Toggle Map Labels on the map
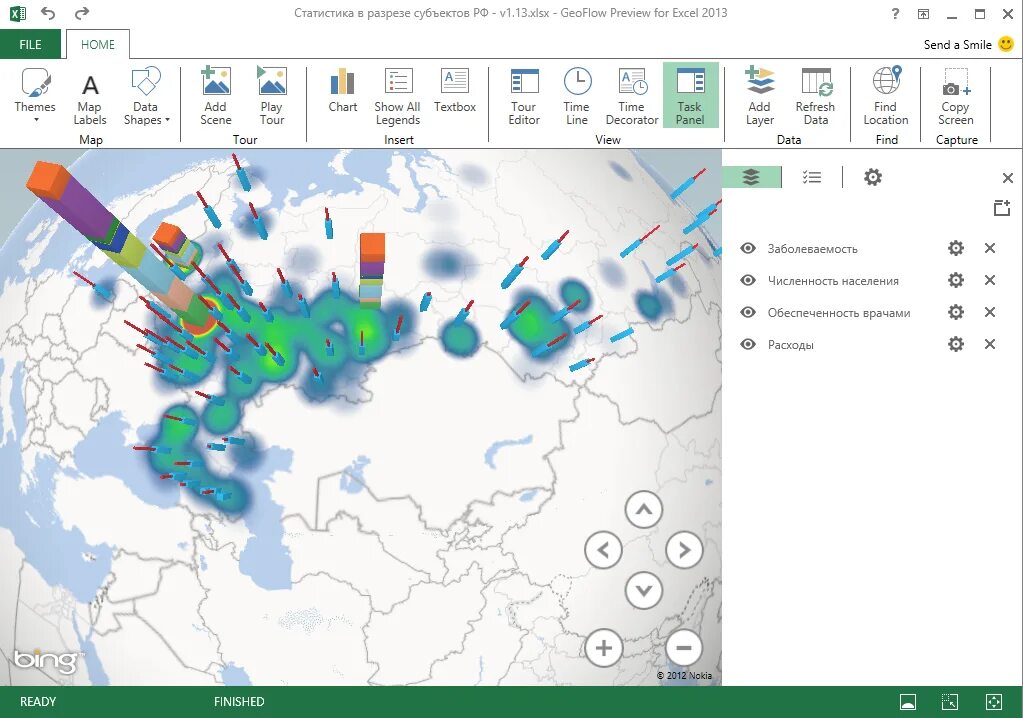 click(90, 98)
